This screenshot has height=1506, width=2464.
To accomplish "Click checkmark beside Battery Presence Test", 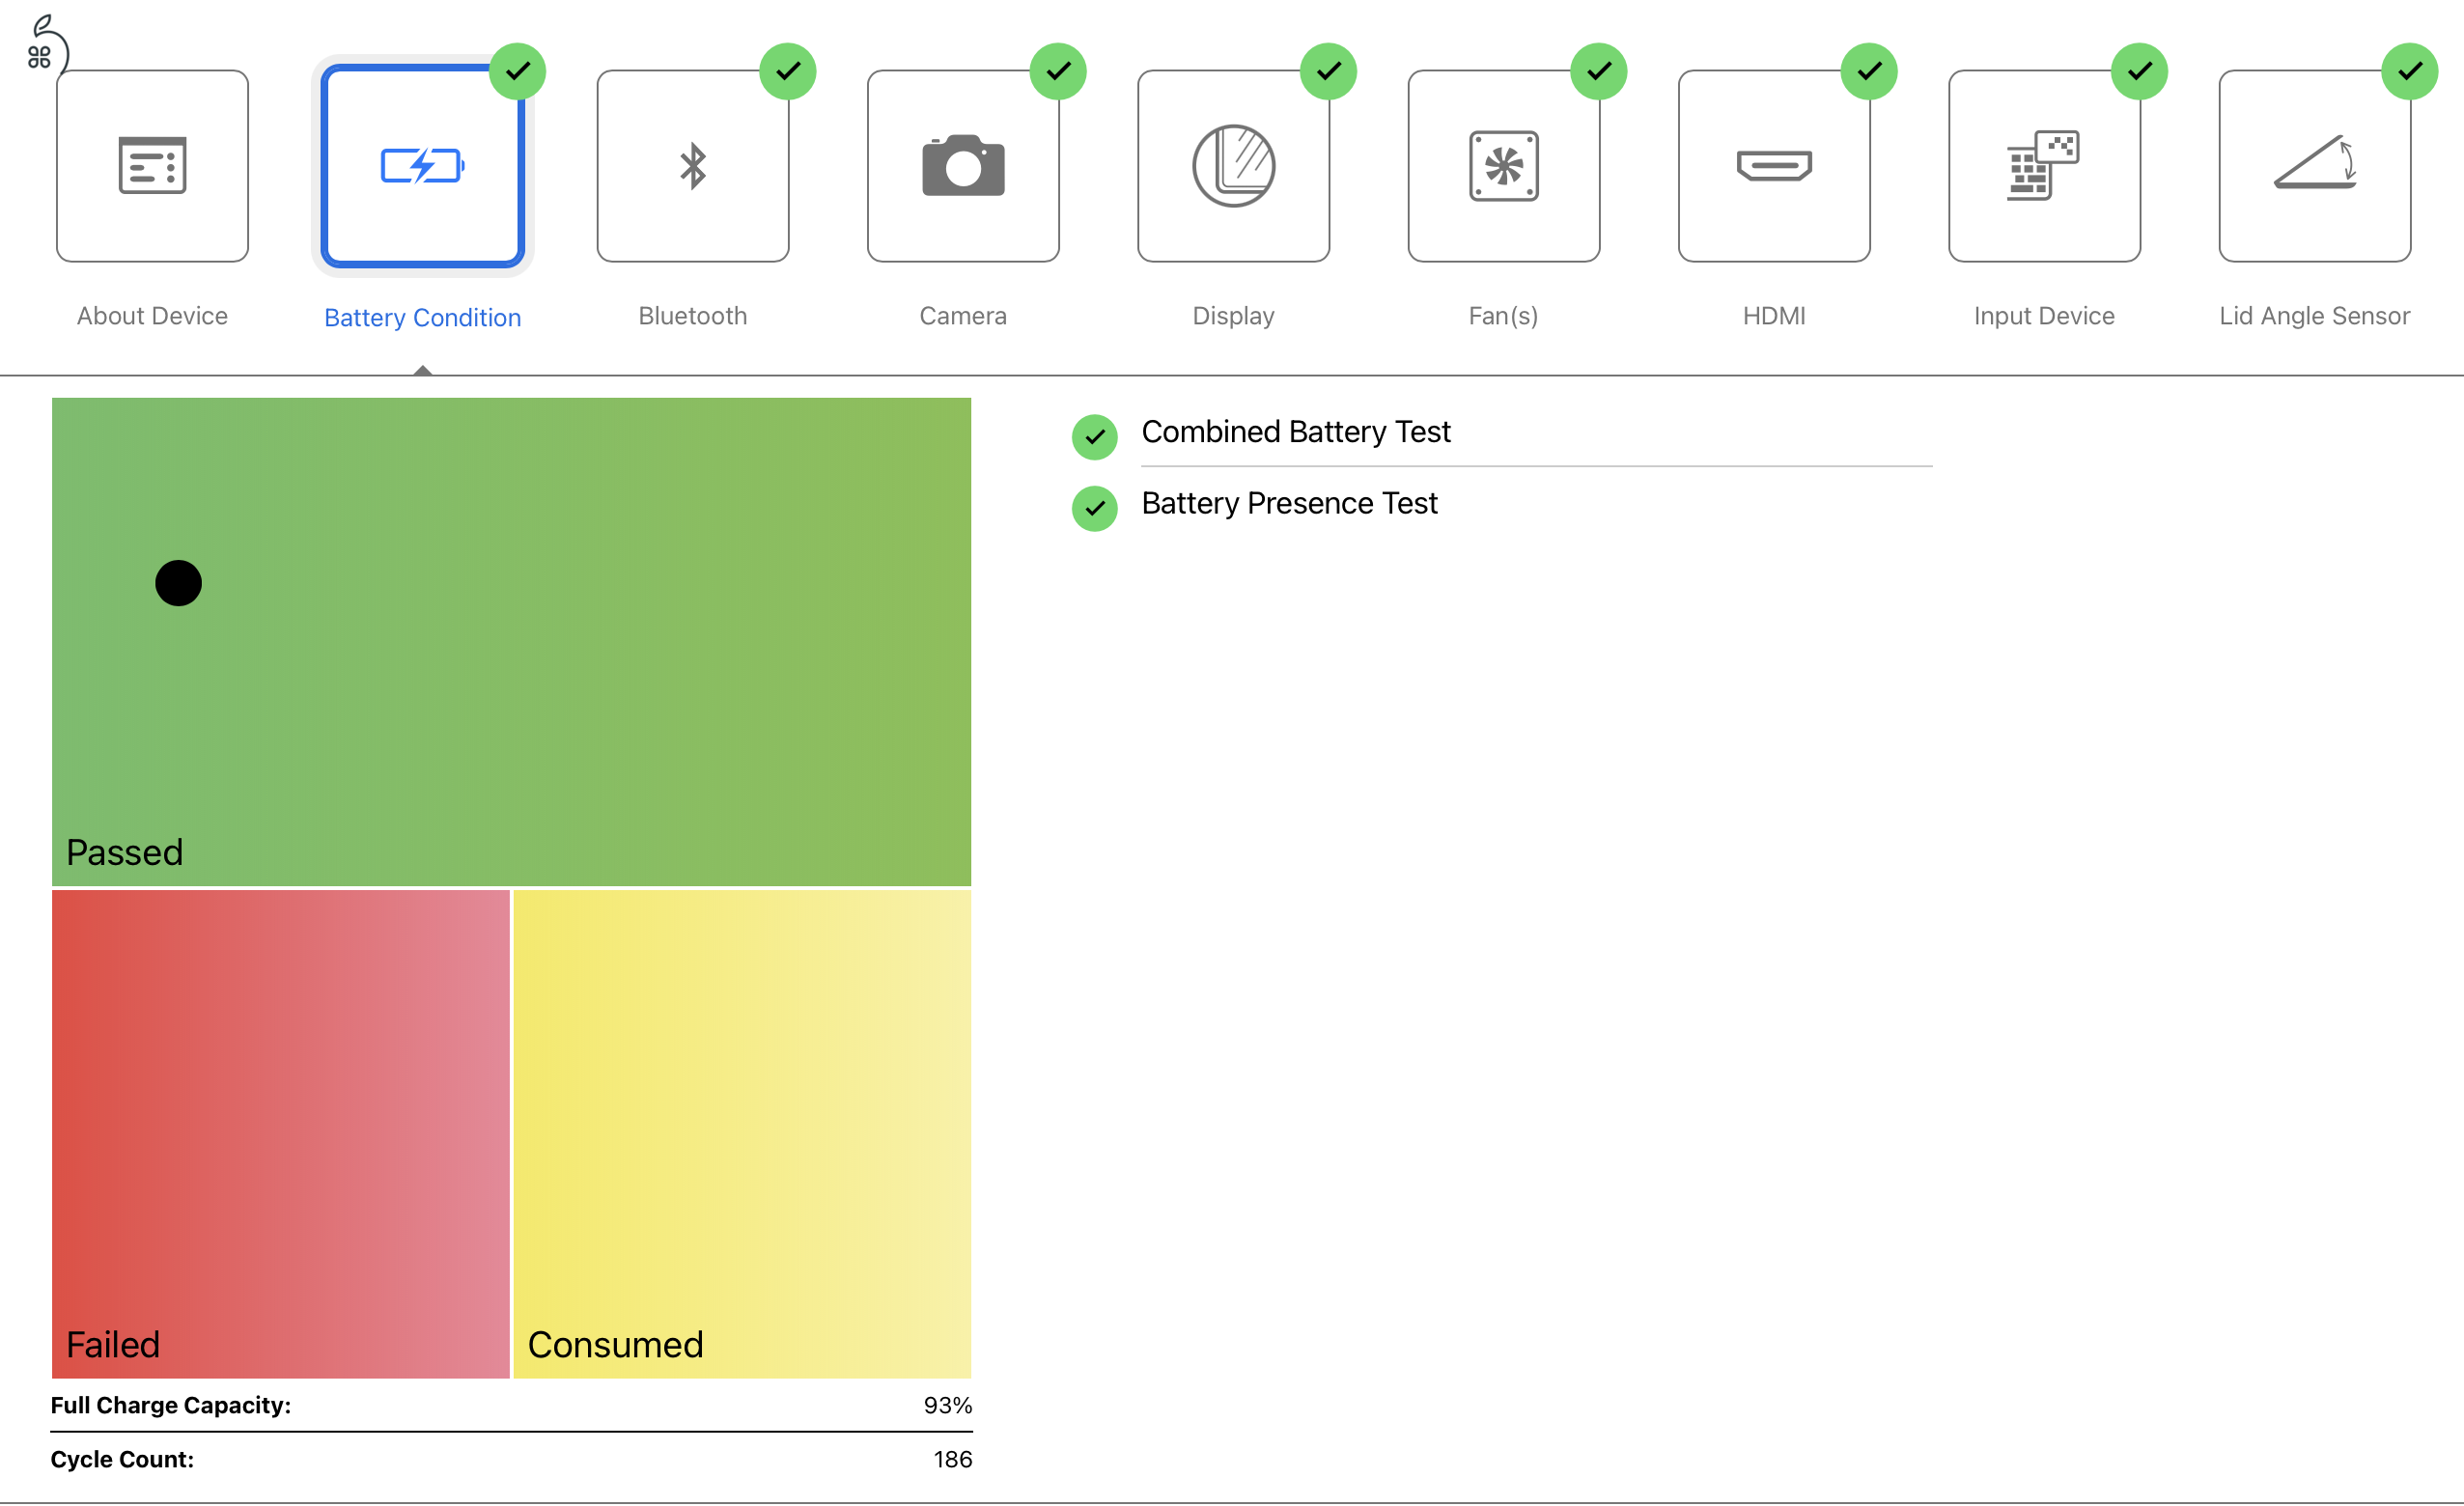I will coord(1094,508).
